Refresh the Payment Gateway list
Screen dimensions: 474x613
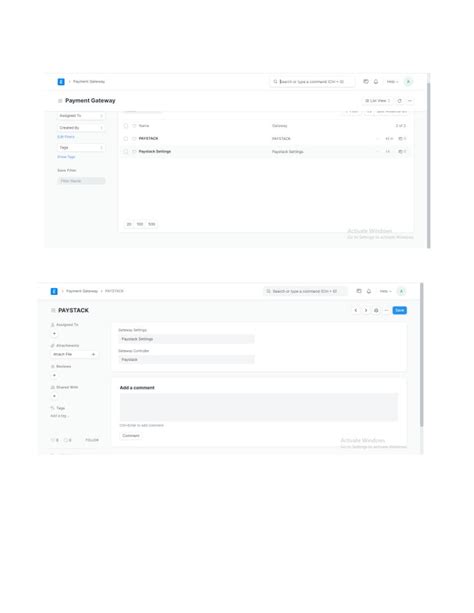[399, 101]
